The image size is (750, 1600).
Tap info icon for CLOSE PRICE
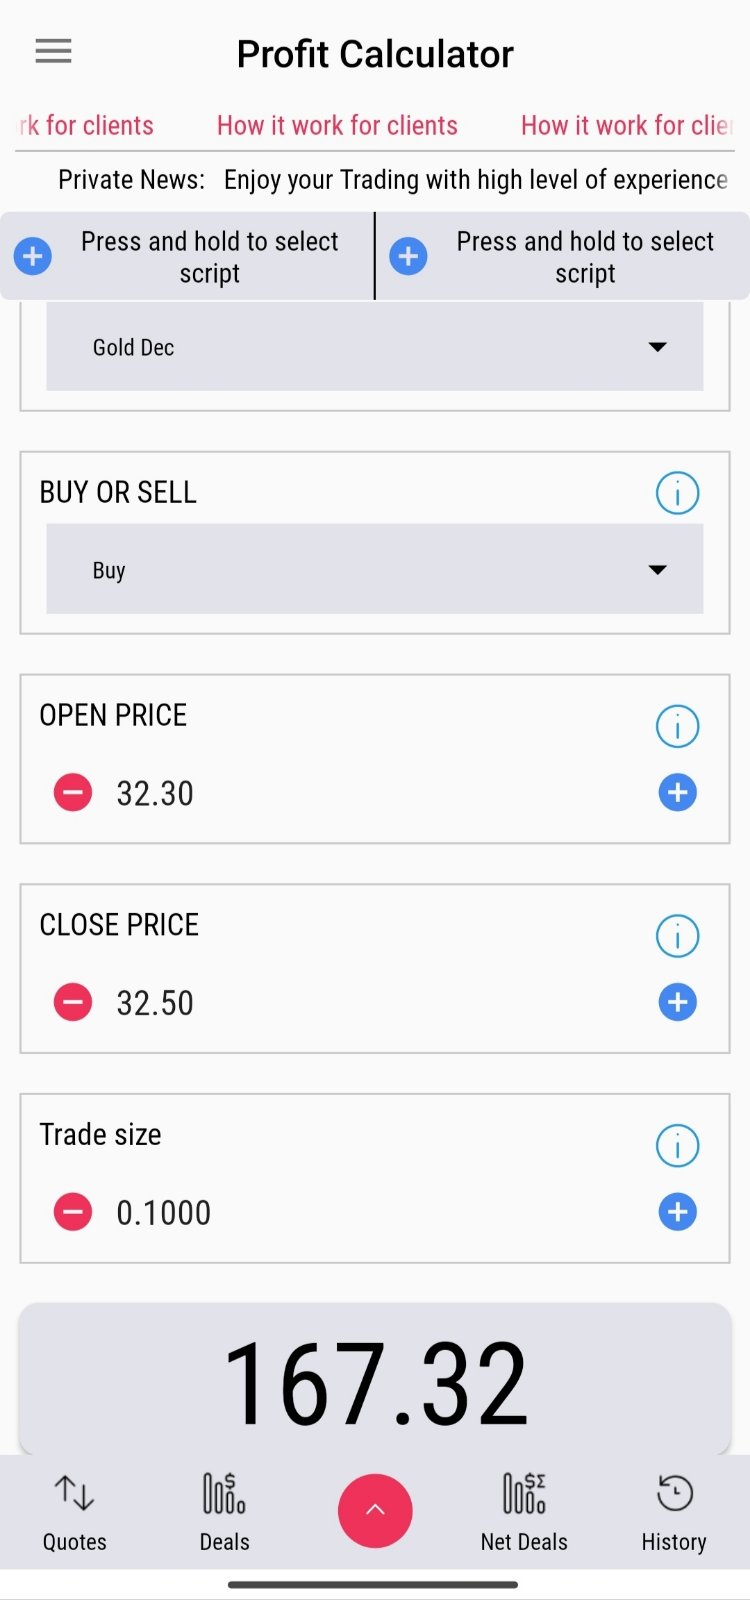tap(677, 937)
